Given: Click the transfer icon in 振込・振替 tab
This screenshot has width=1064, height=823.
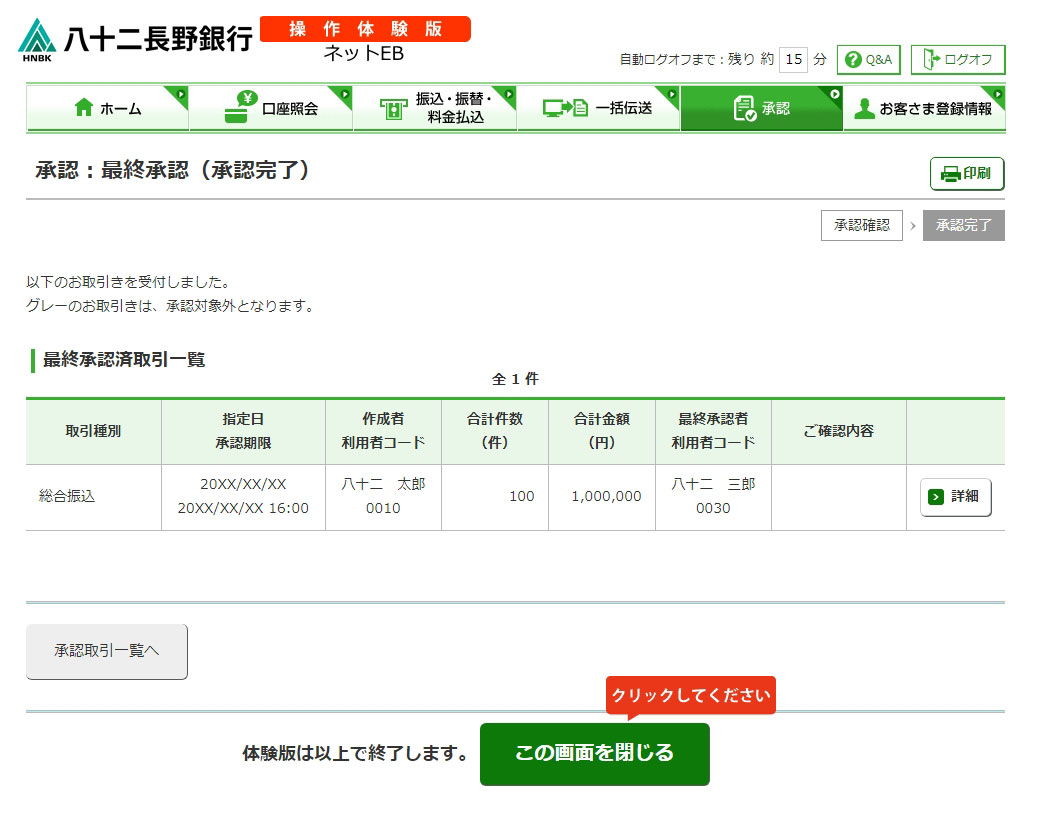Looking at the screenshot, I should [x=394, y=109].
